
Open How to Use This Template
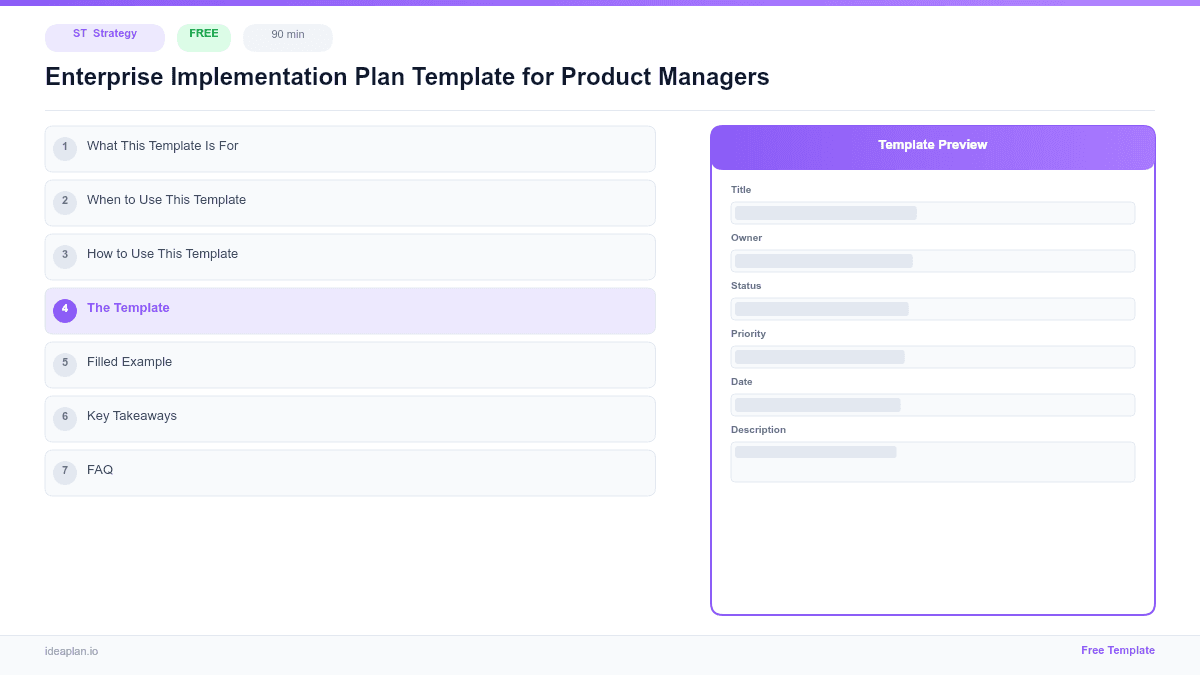tap(350, 256)
